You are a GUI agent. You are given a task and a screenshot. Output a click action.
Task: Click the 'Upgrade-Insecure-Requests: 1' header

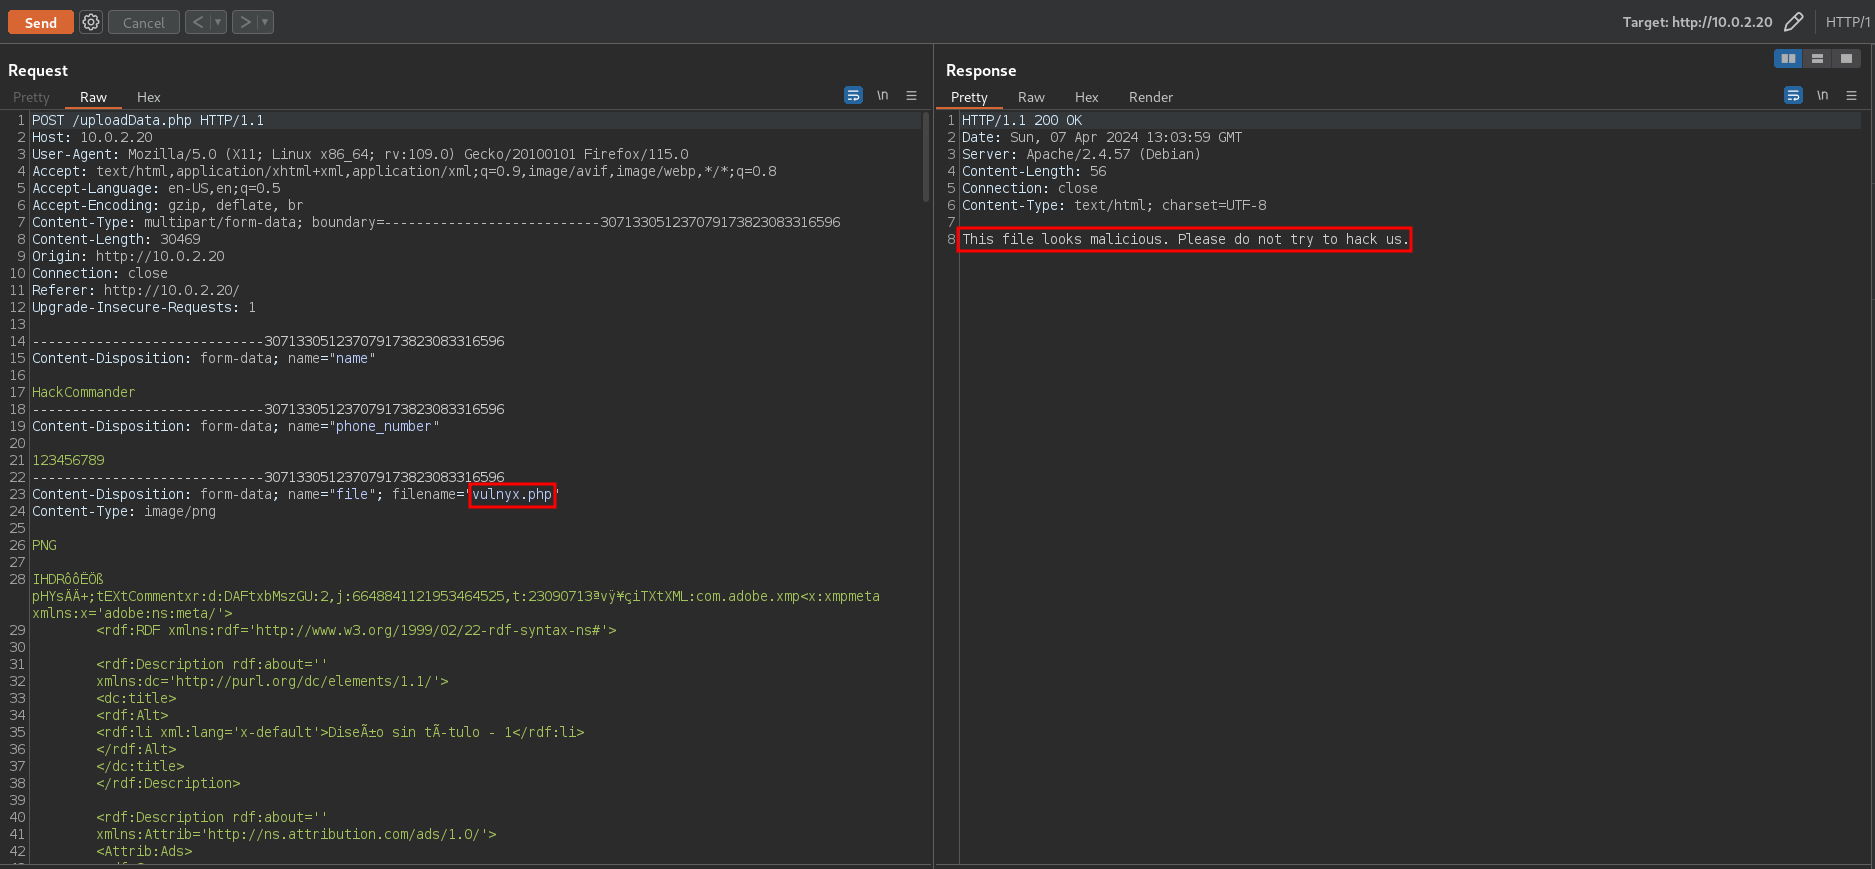[144, 307]
